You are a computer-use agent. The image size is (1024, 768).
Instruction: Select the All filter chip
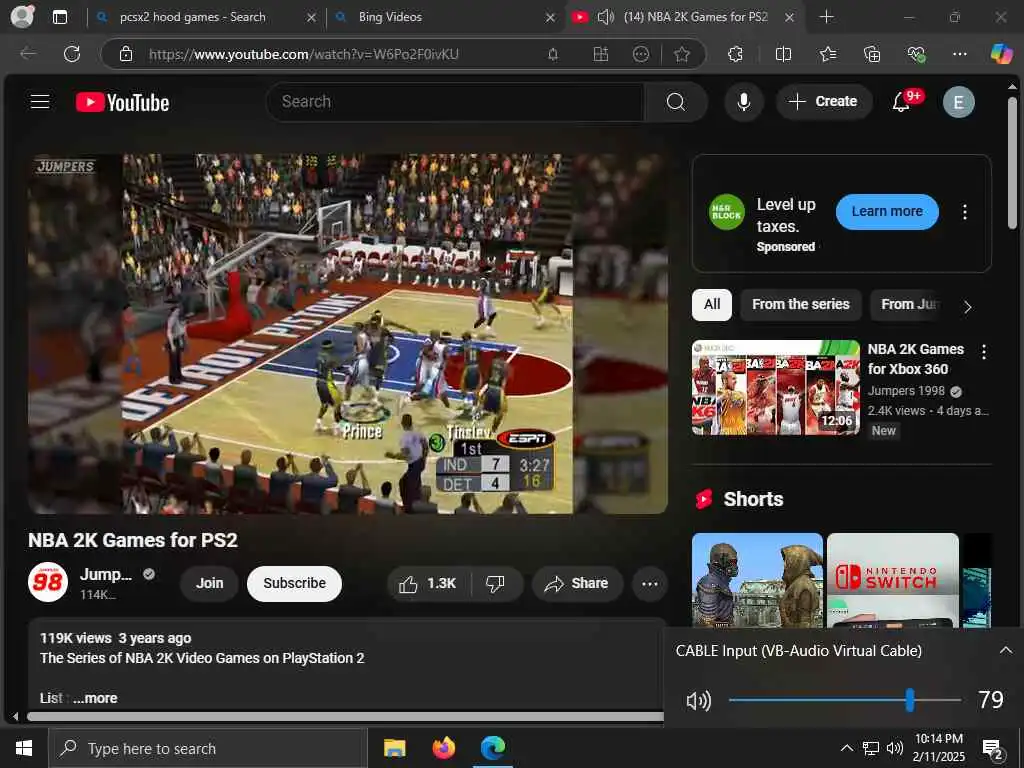pyautogui.click(x=712, y=304)
